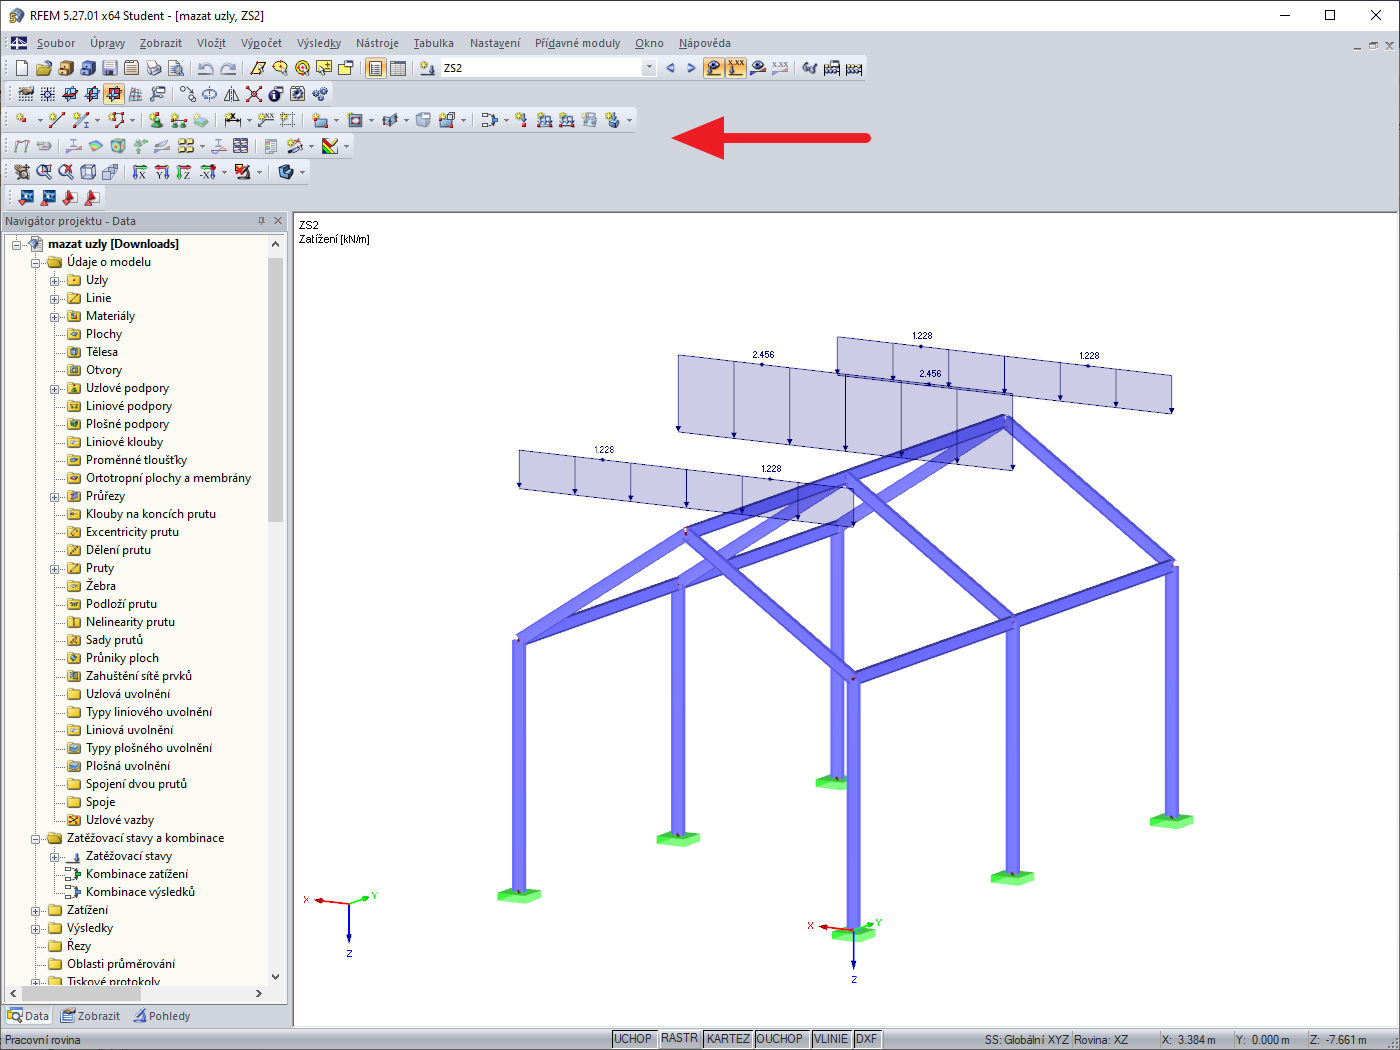The width and height of the screenshot is (1400, 1050).
Task: Redo the last undone action
Action: 228,68
